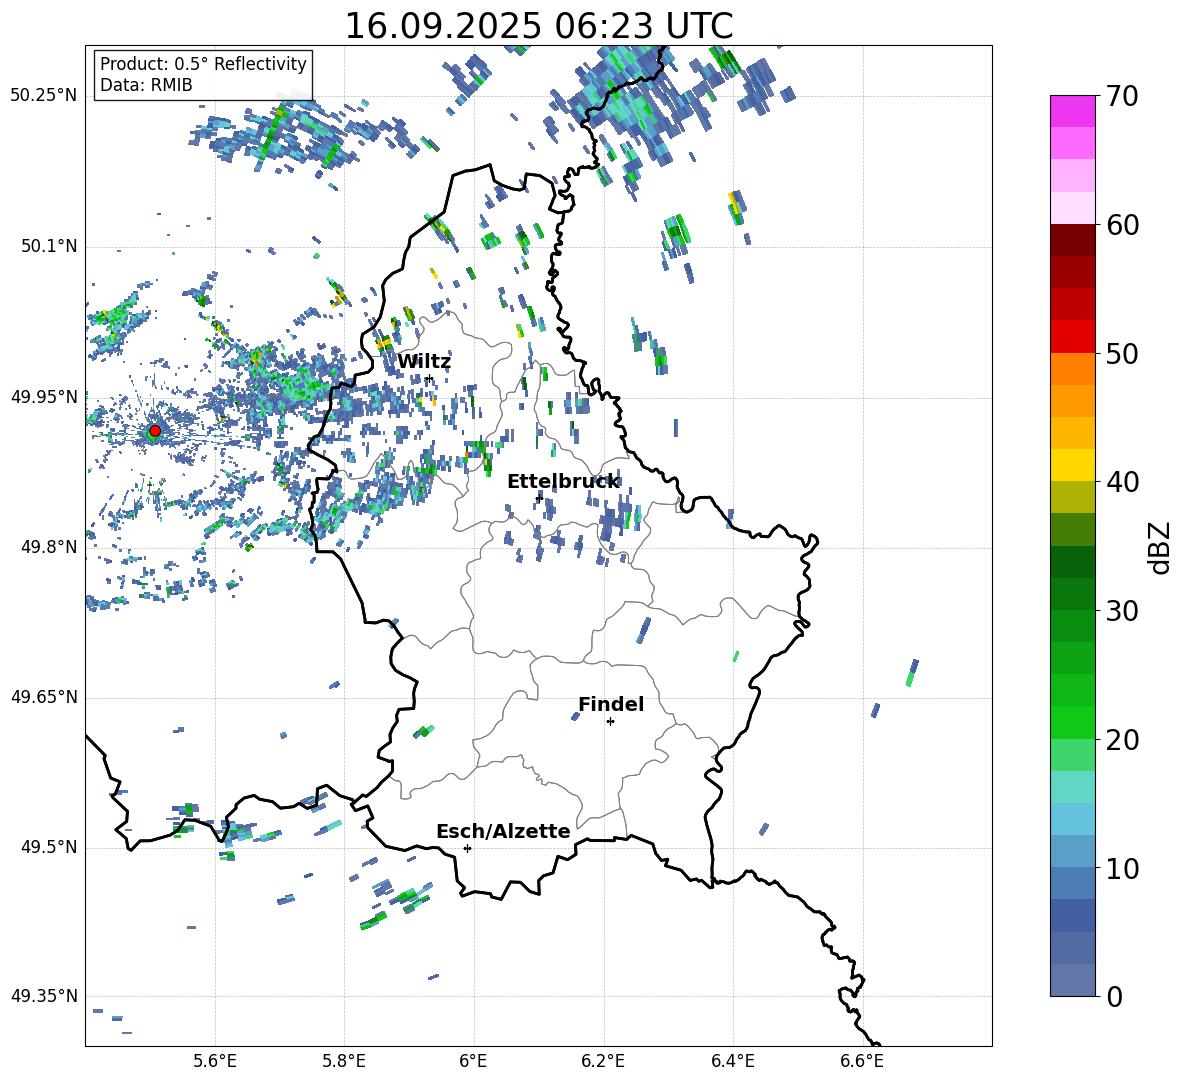The height and width of the screenshot is (1081, 1184).
Task: Click the 6°E longitude tick label
Action: pyautogui.click(x=473, y=1061)
